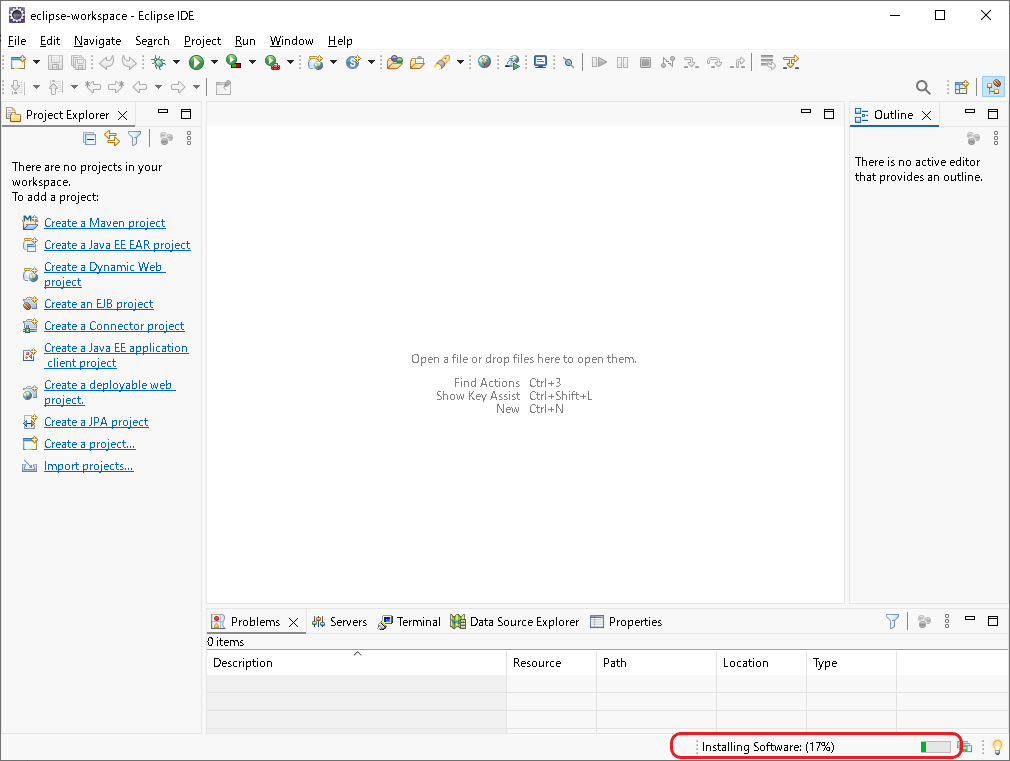1010x761 pixels.
Task: Switch to the Properties tab
Action: 627,622
